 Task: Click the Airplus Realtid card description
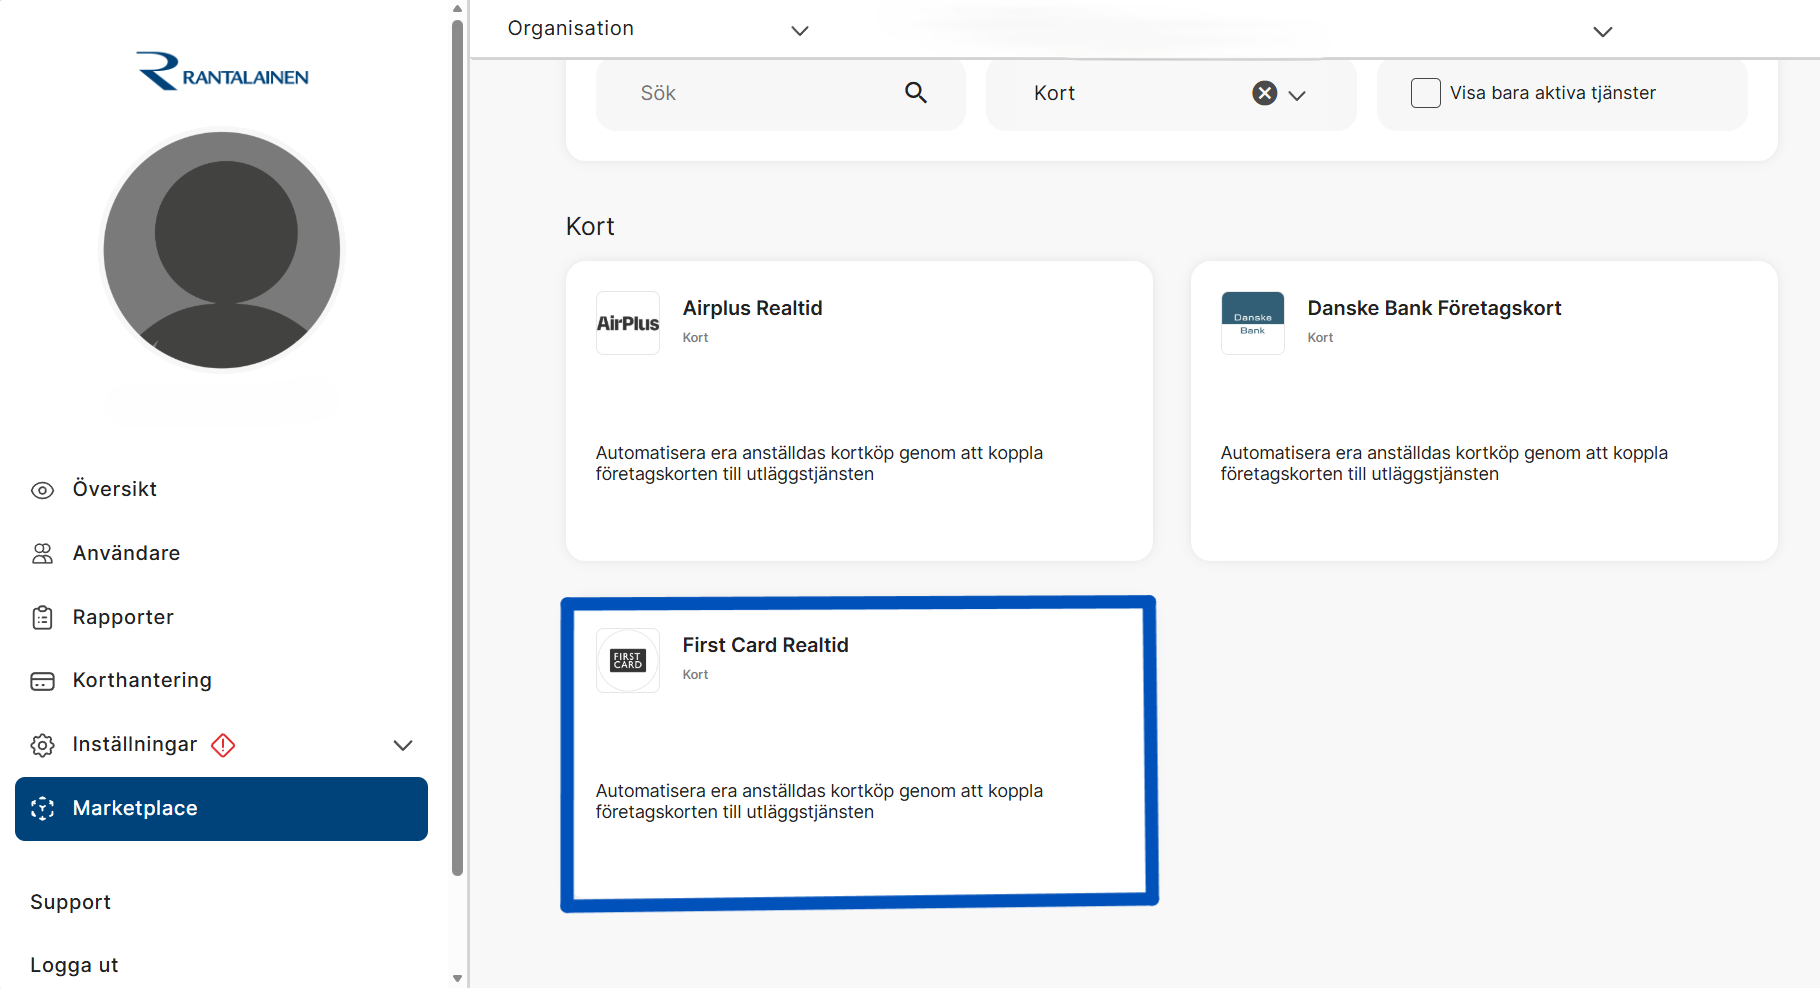coord(819,463)
